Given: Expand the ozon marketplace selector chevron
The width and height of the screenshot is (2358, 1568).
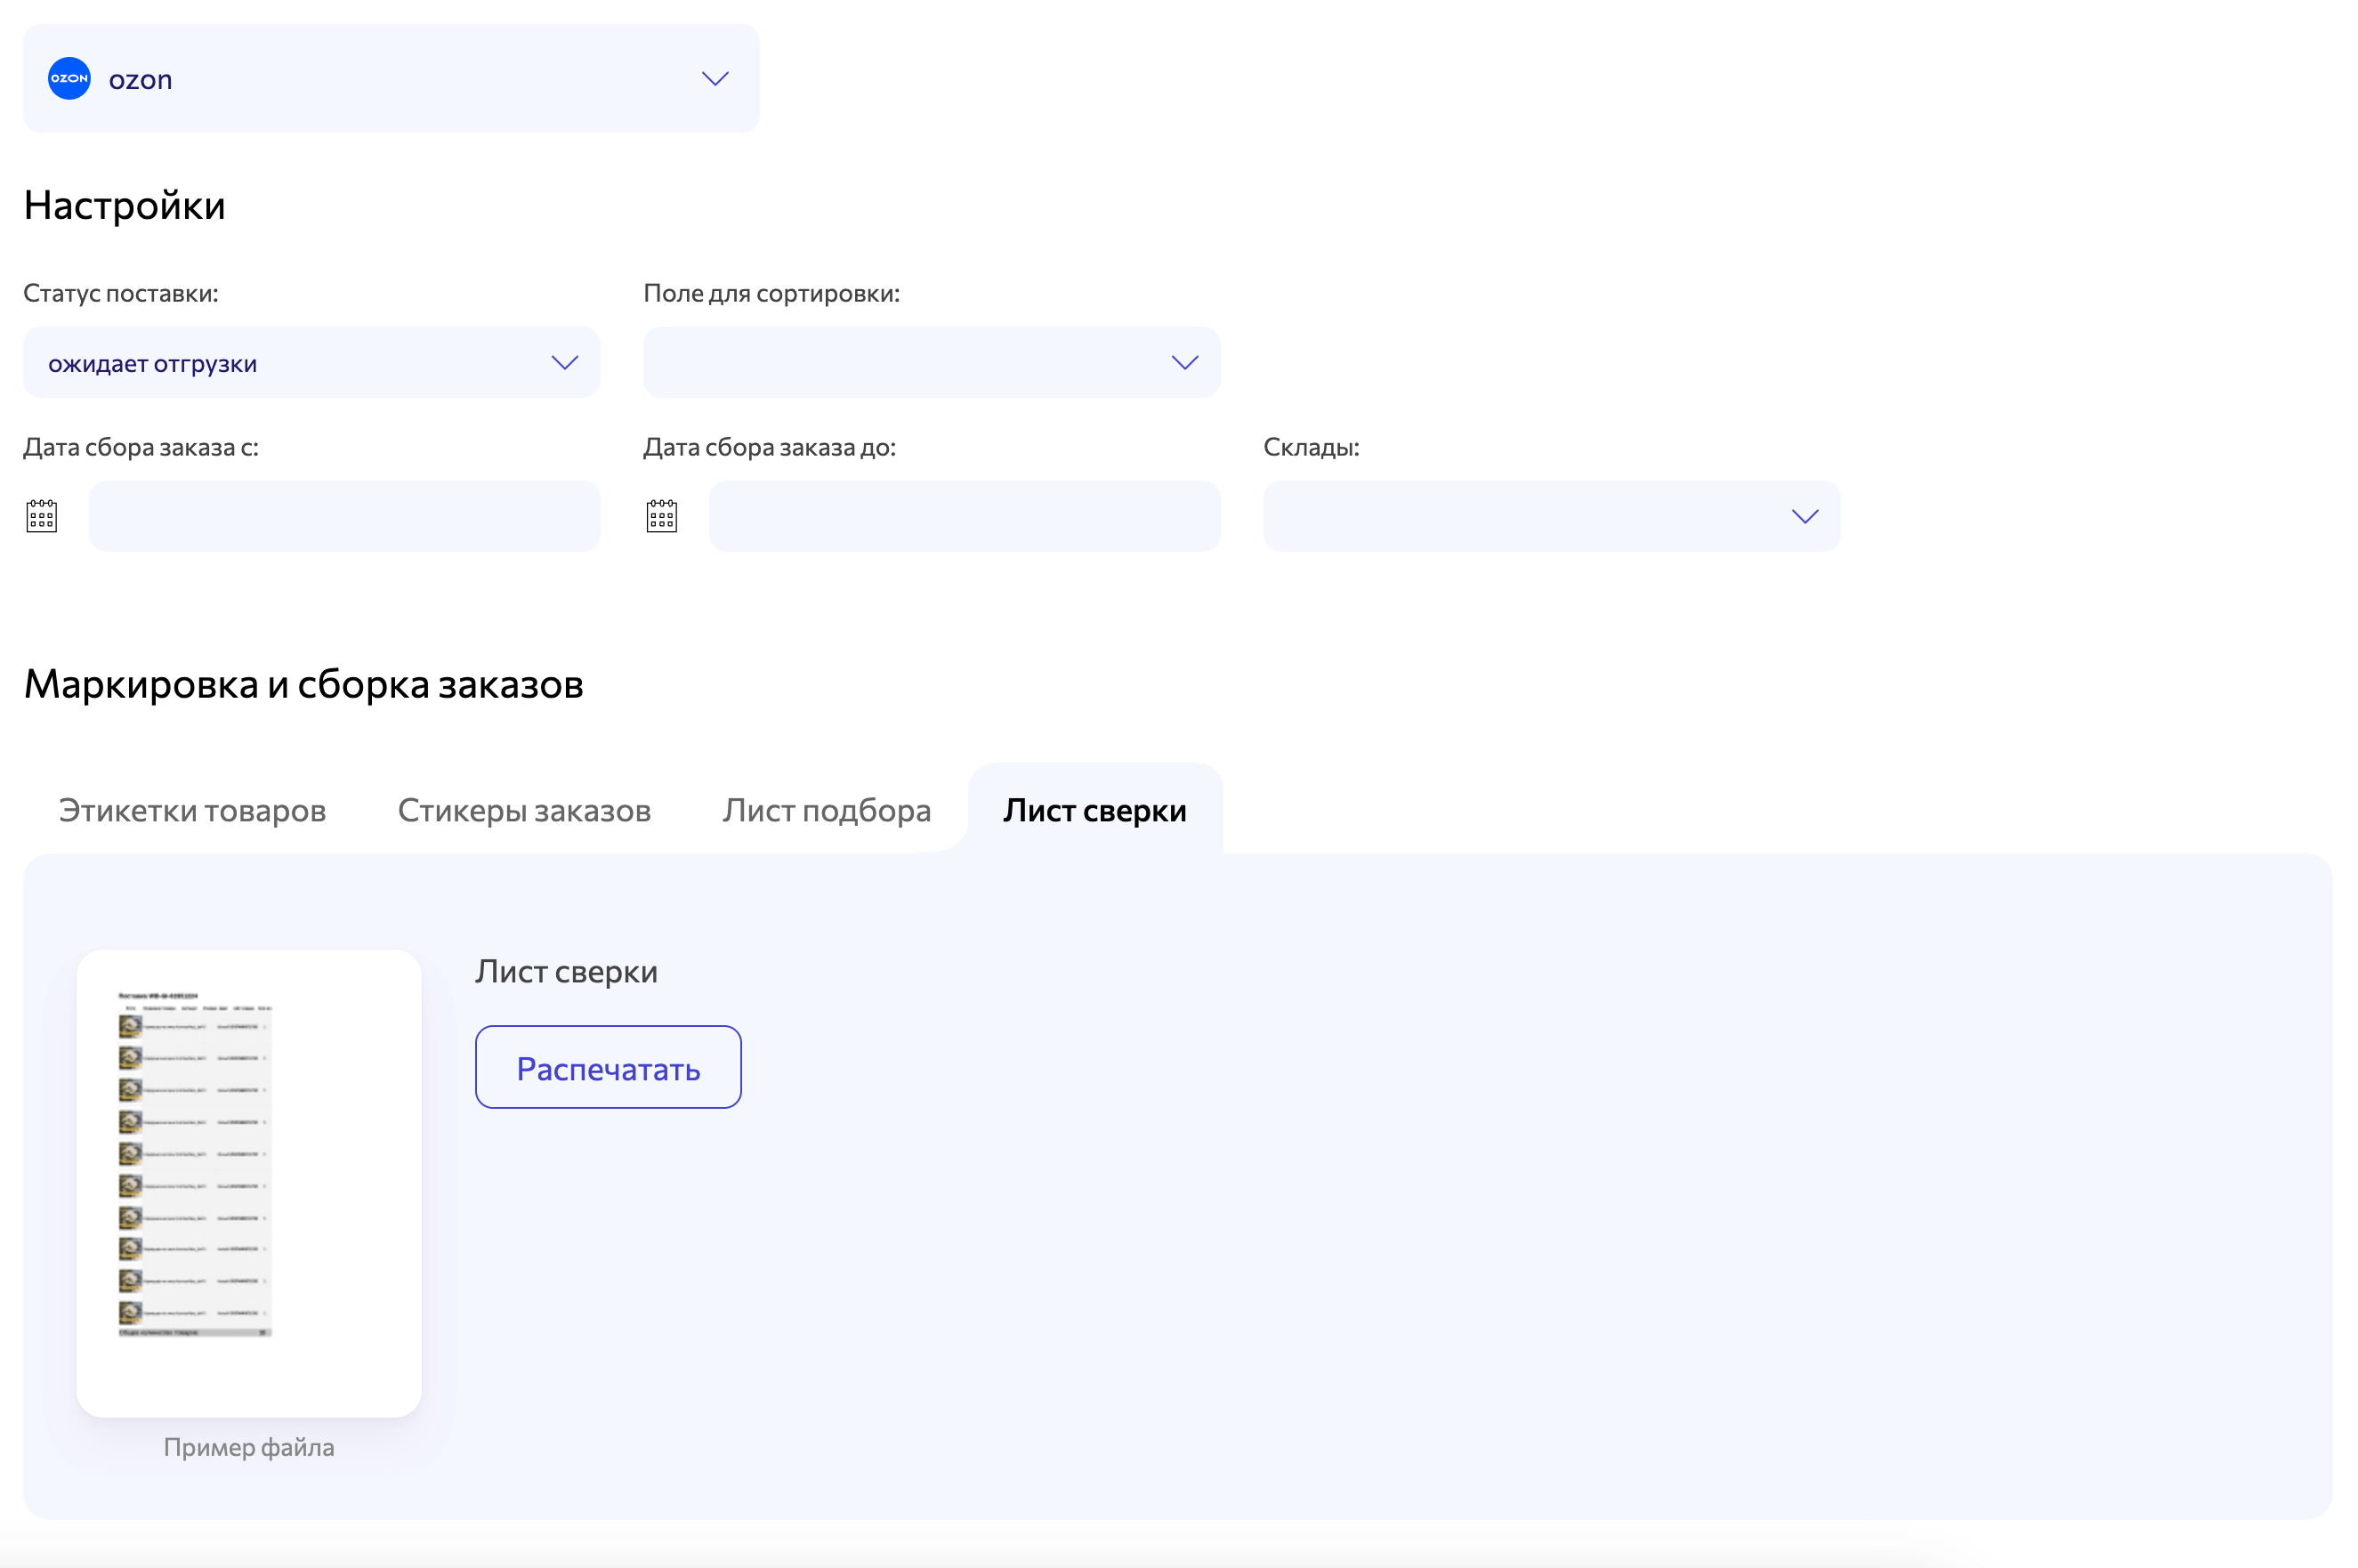Looking at the screenshot, I should (714, 78).
